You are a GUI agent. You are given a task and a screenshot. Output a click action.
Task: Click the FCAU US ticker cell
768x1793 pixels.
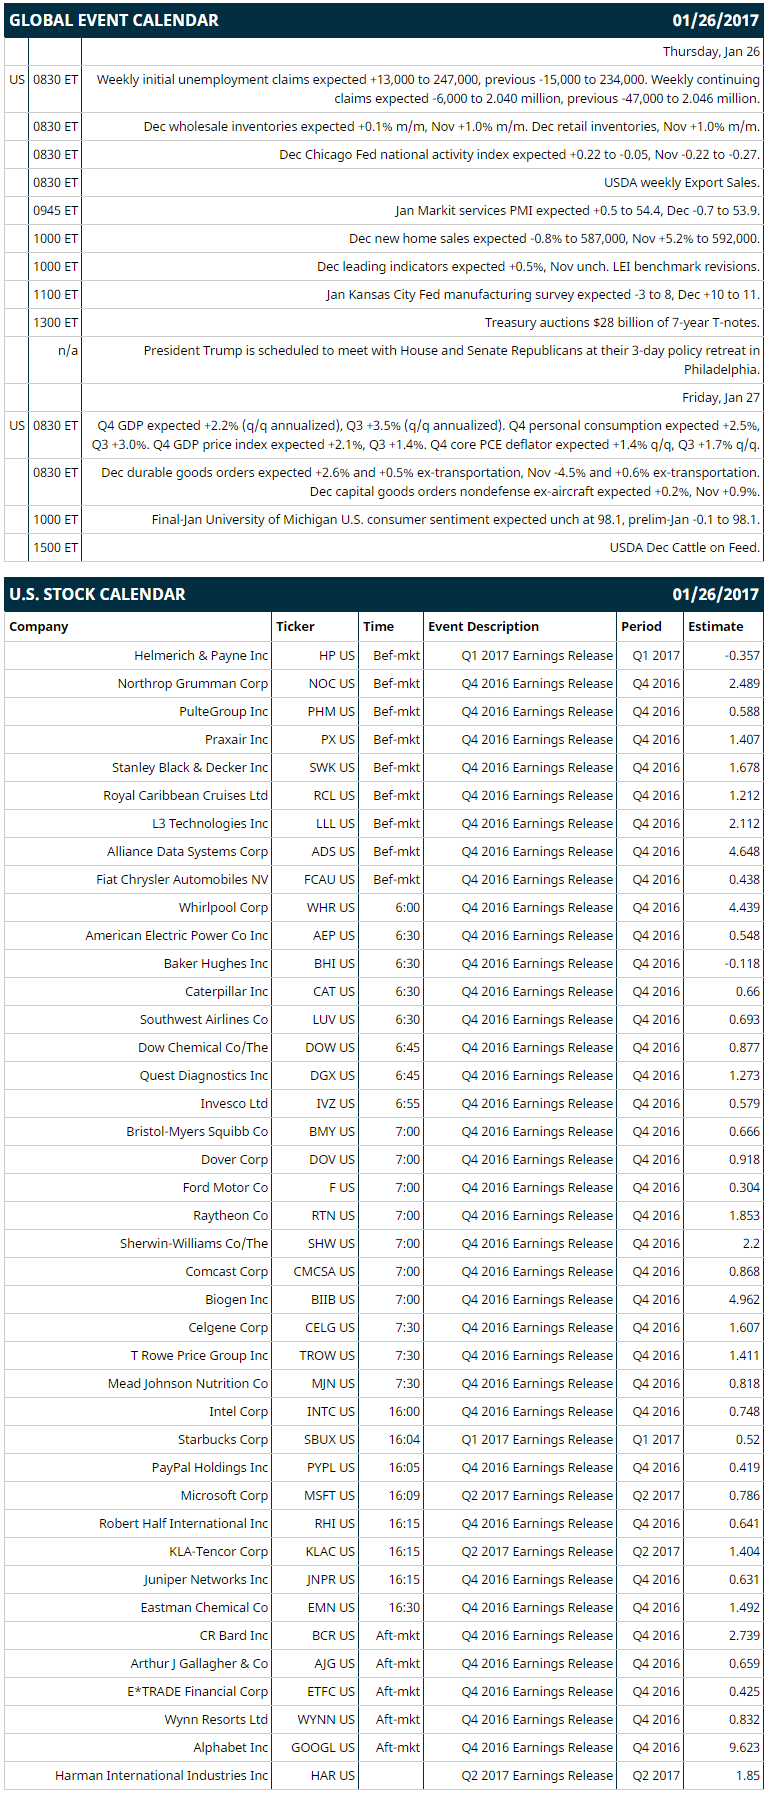point(329,879)
